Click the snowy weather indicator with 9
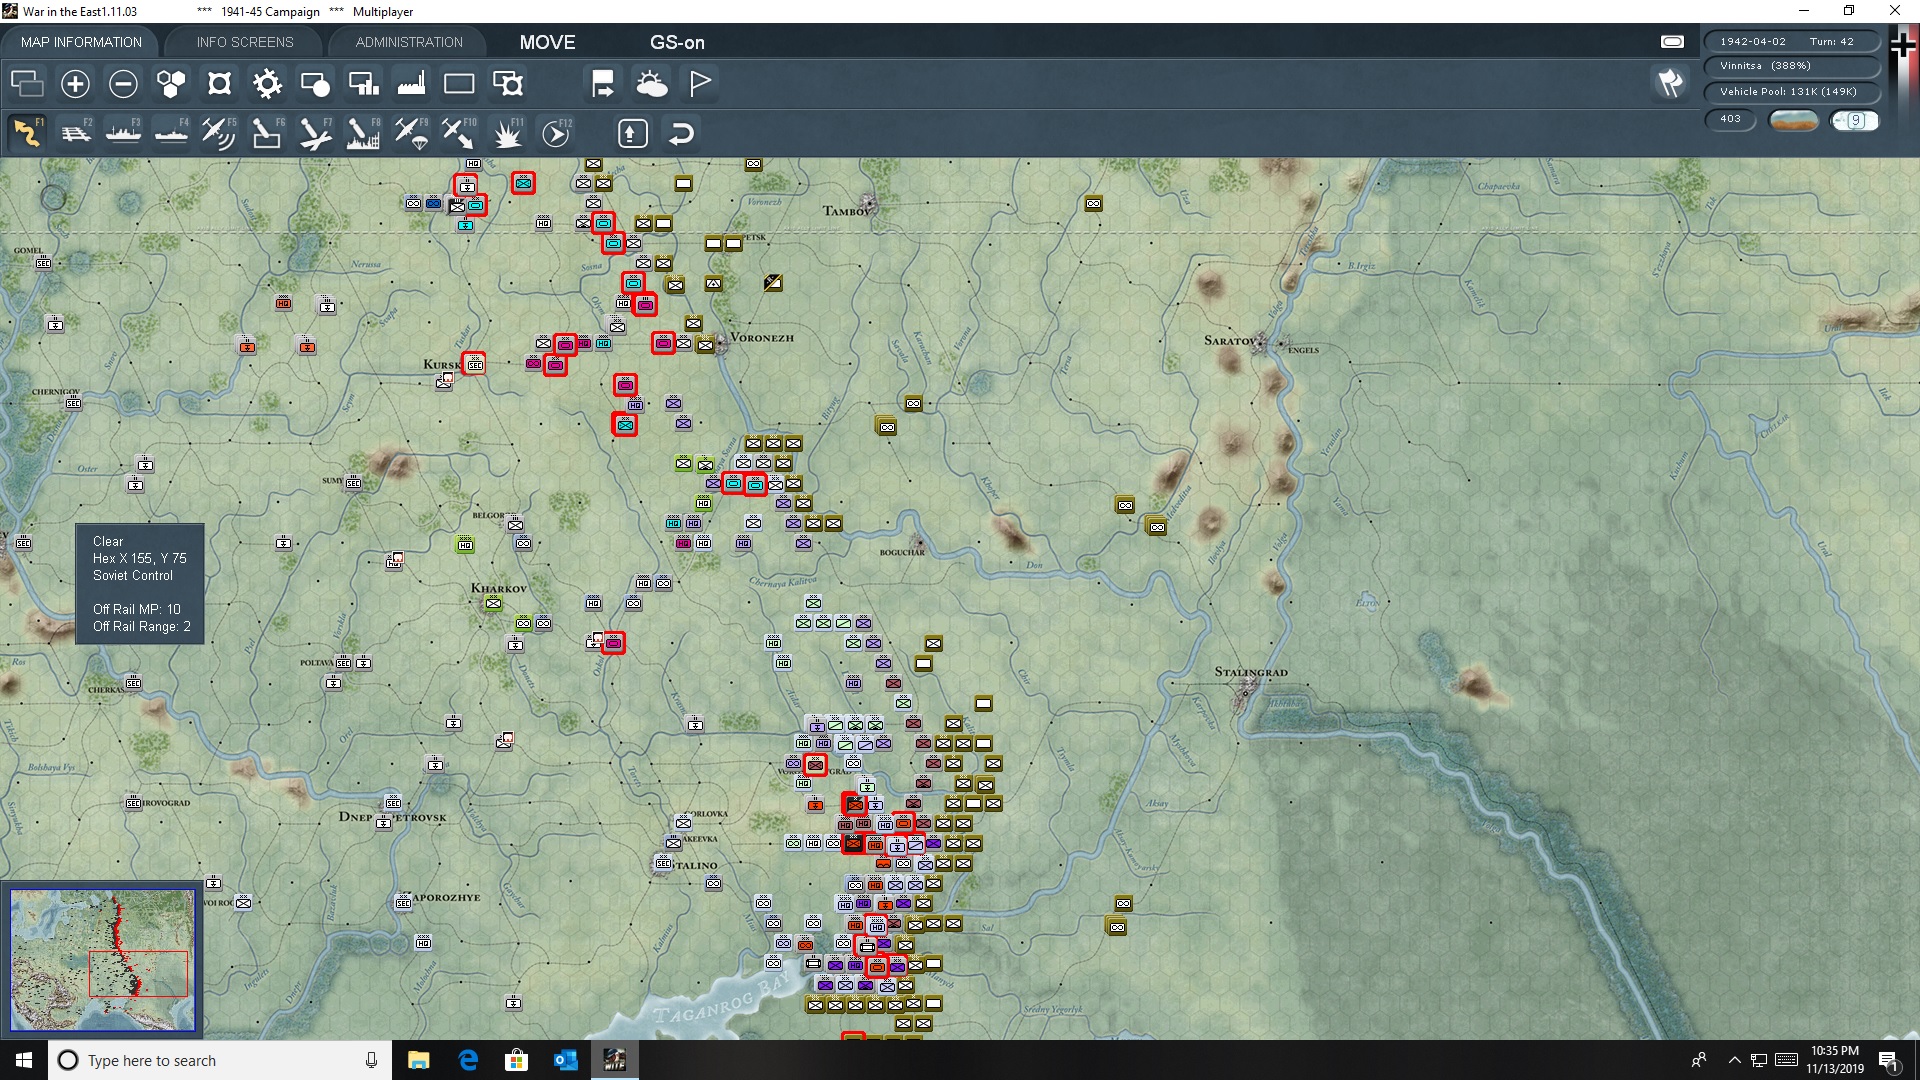This screenshot has width=1920, height=1080. (x=1854, y=120)
